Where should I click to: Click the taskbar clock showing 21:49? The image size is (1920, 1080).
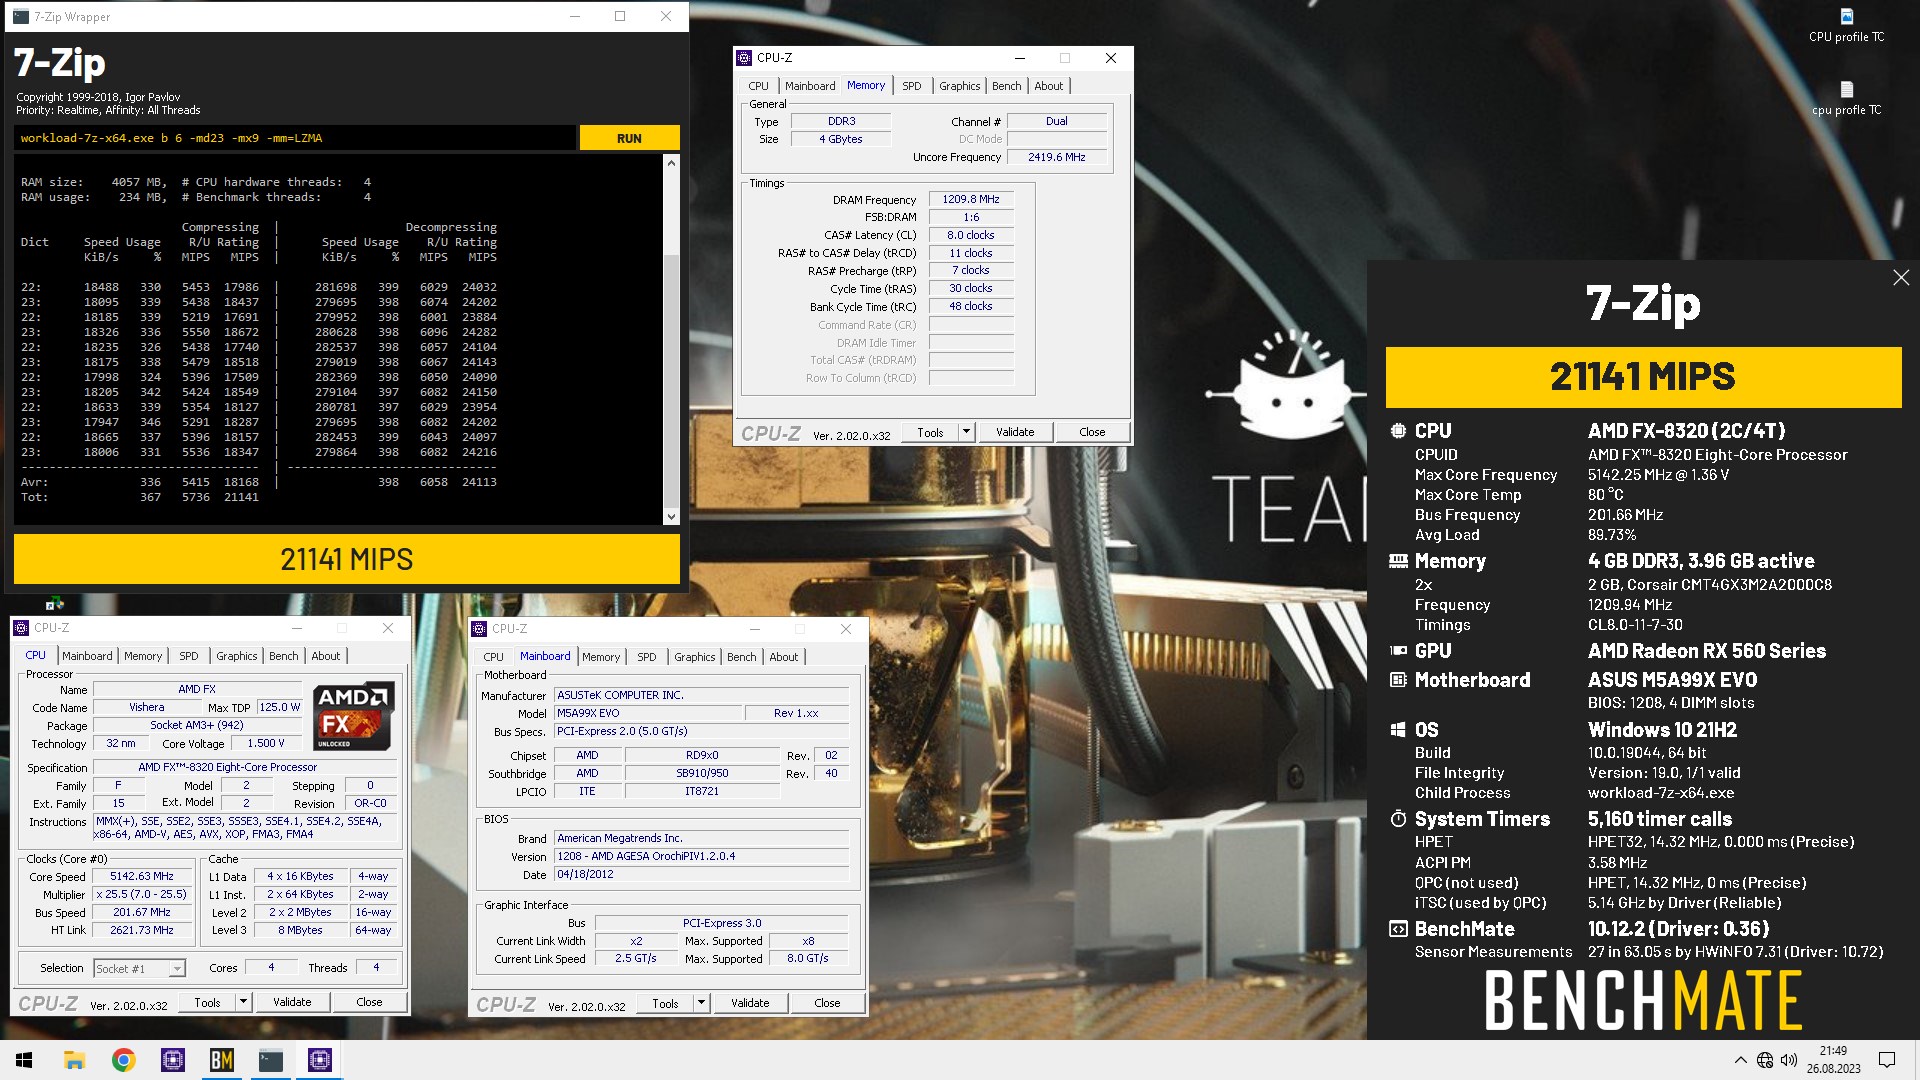tap(1833, 1060)
